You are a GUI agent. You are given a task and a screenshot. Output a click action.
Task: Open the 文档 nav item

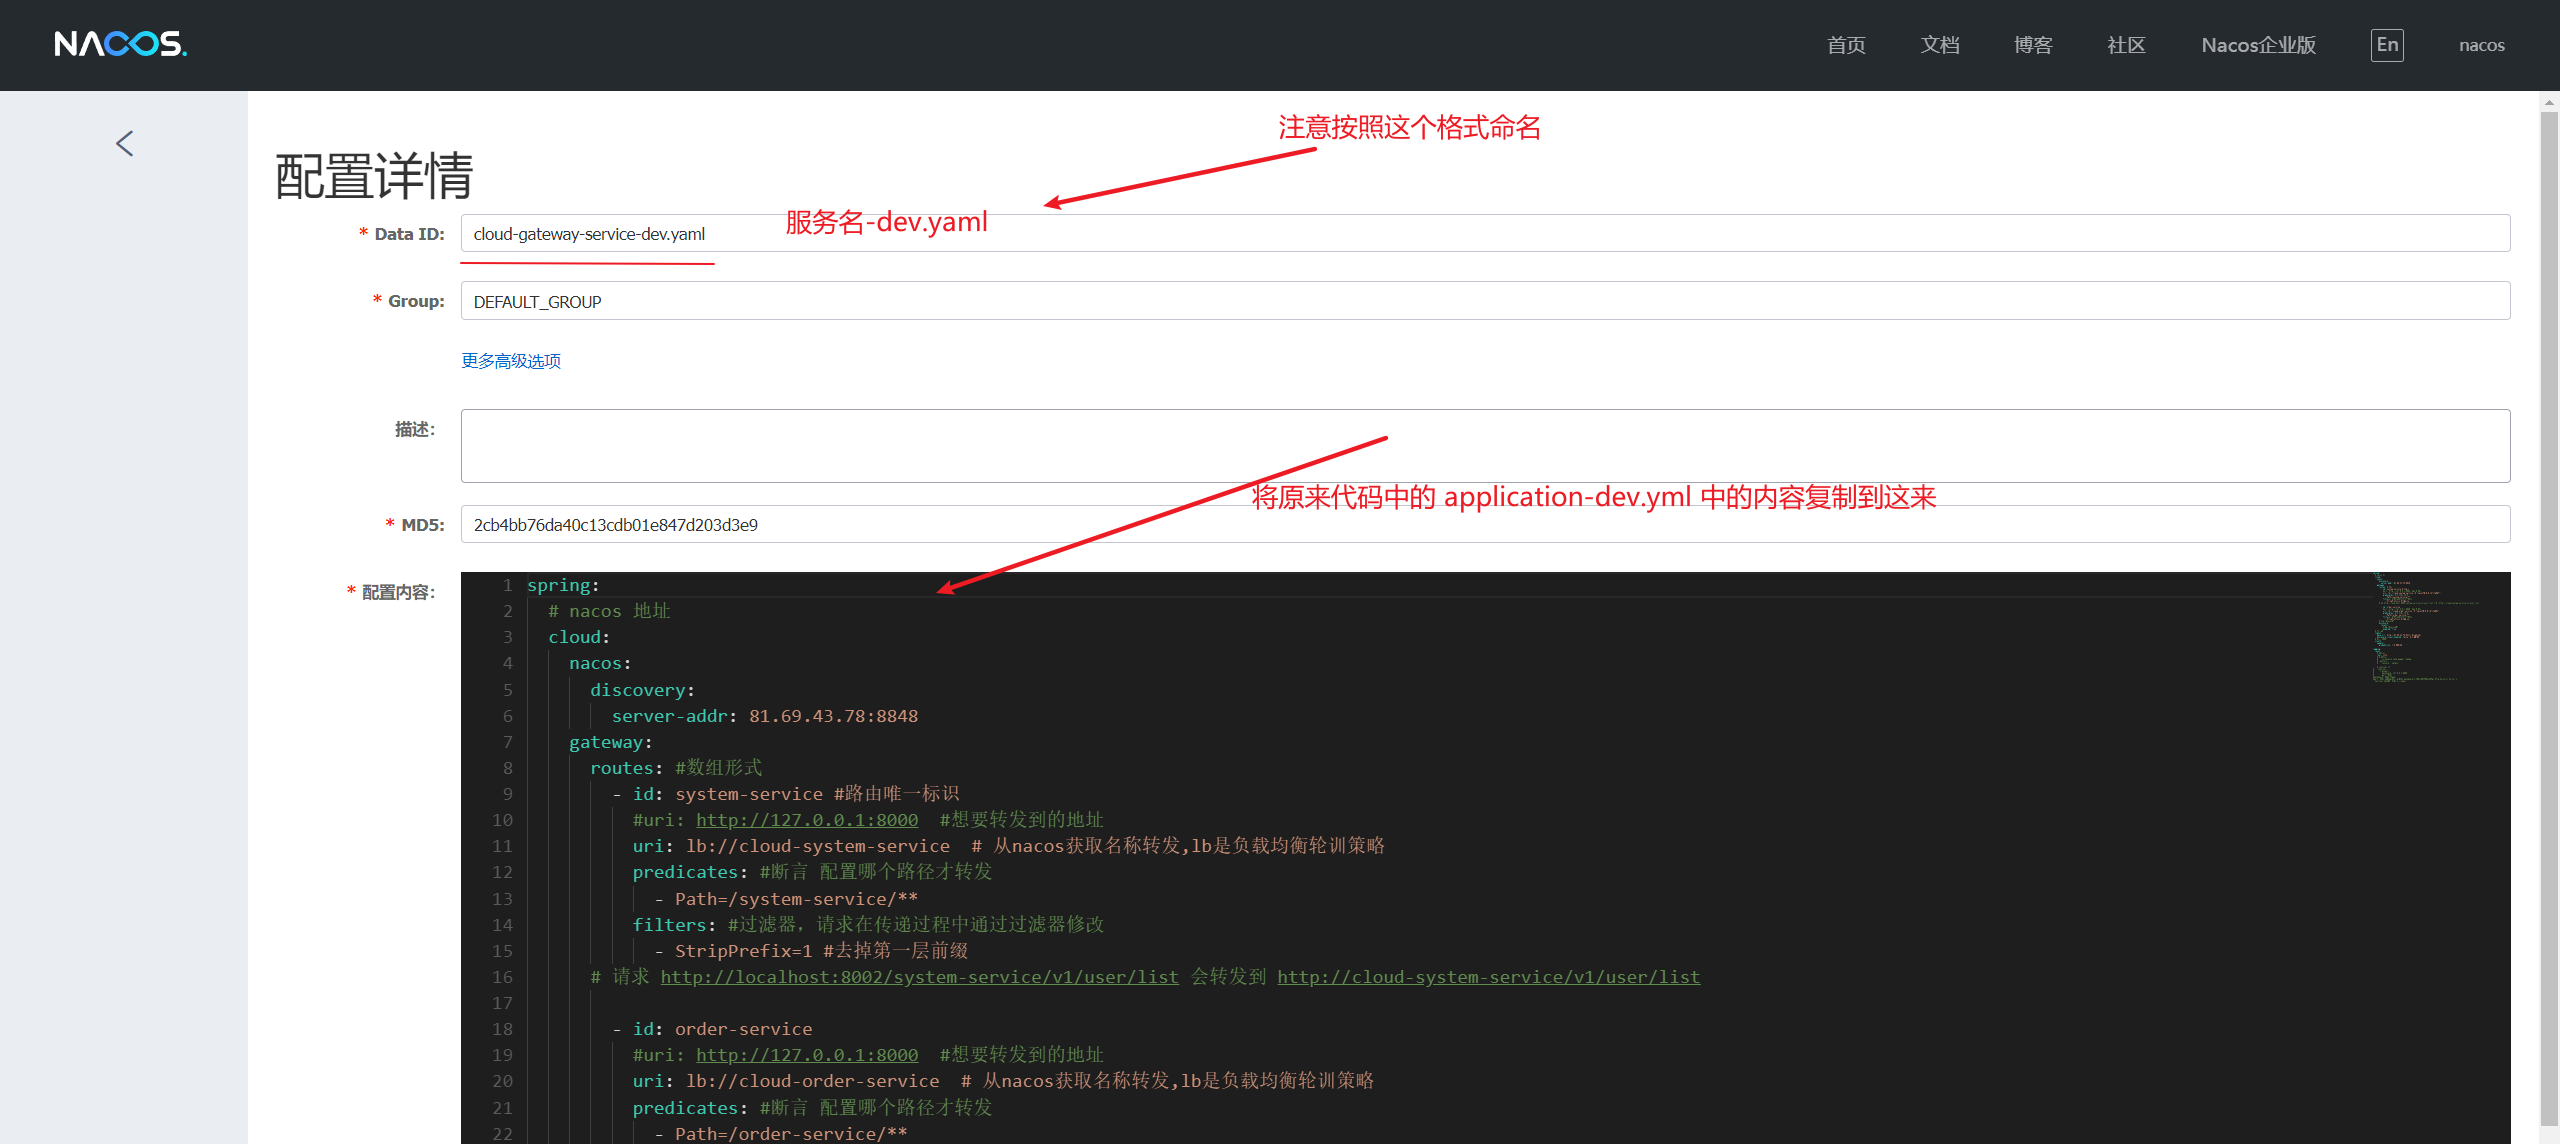pos(1939,45)
